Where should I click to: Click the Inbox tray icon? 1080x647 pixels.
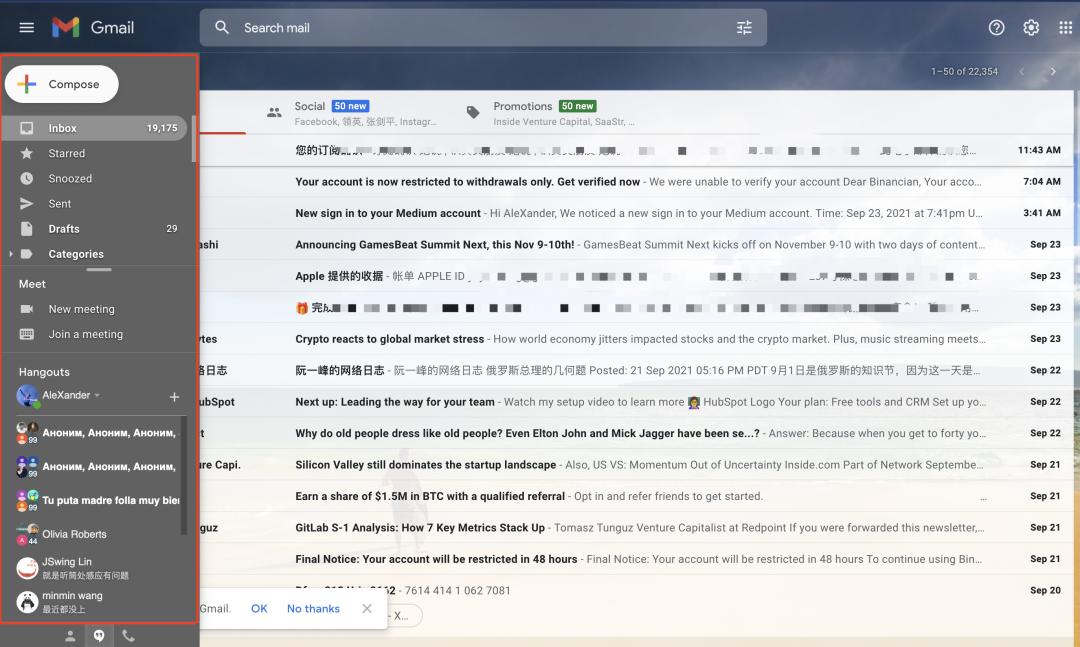click(x=27, y=128)
